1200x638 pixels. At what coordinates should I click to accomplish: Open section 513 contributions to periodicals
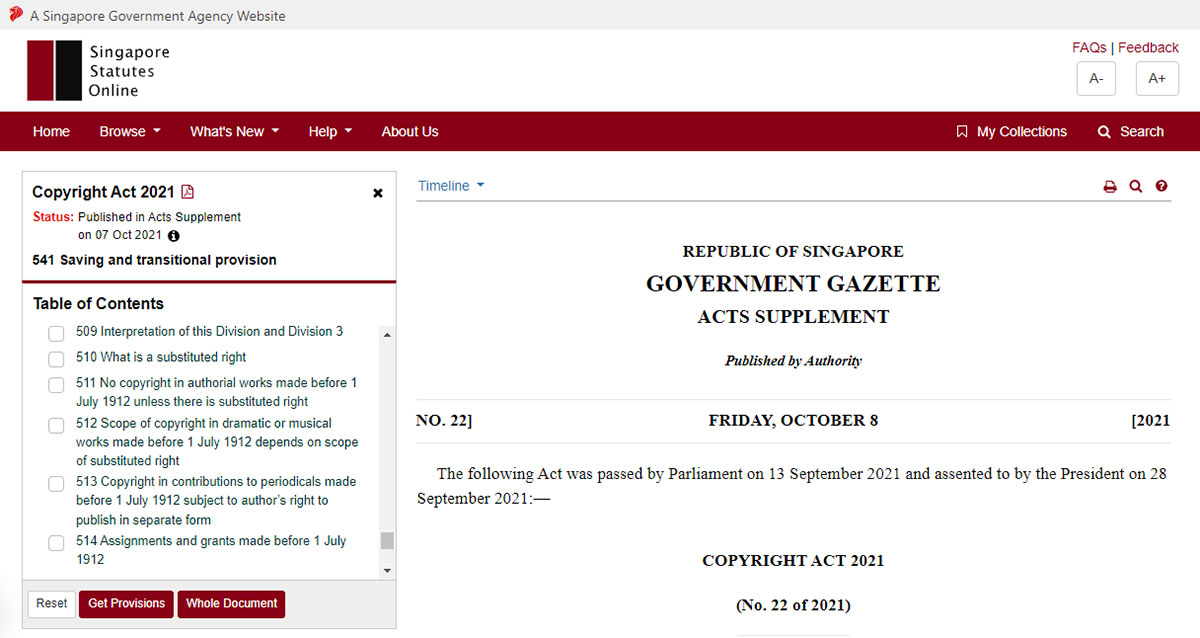click(x=216, y=500)
